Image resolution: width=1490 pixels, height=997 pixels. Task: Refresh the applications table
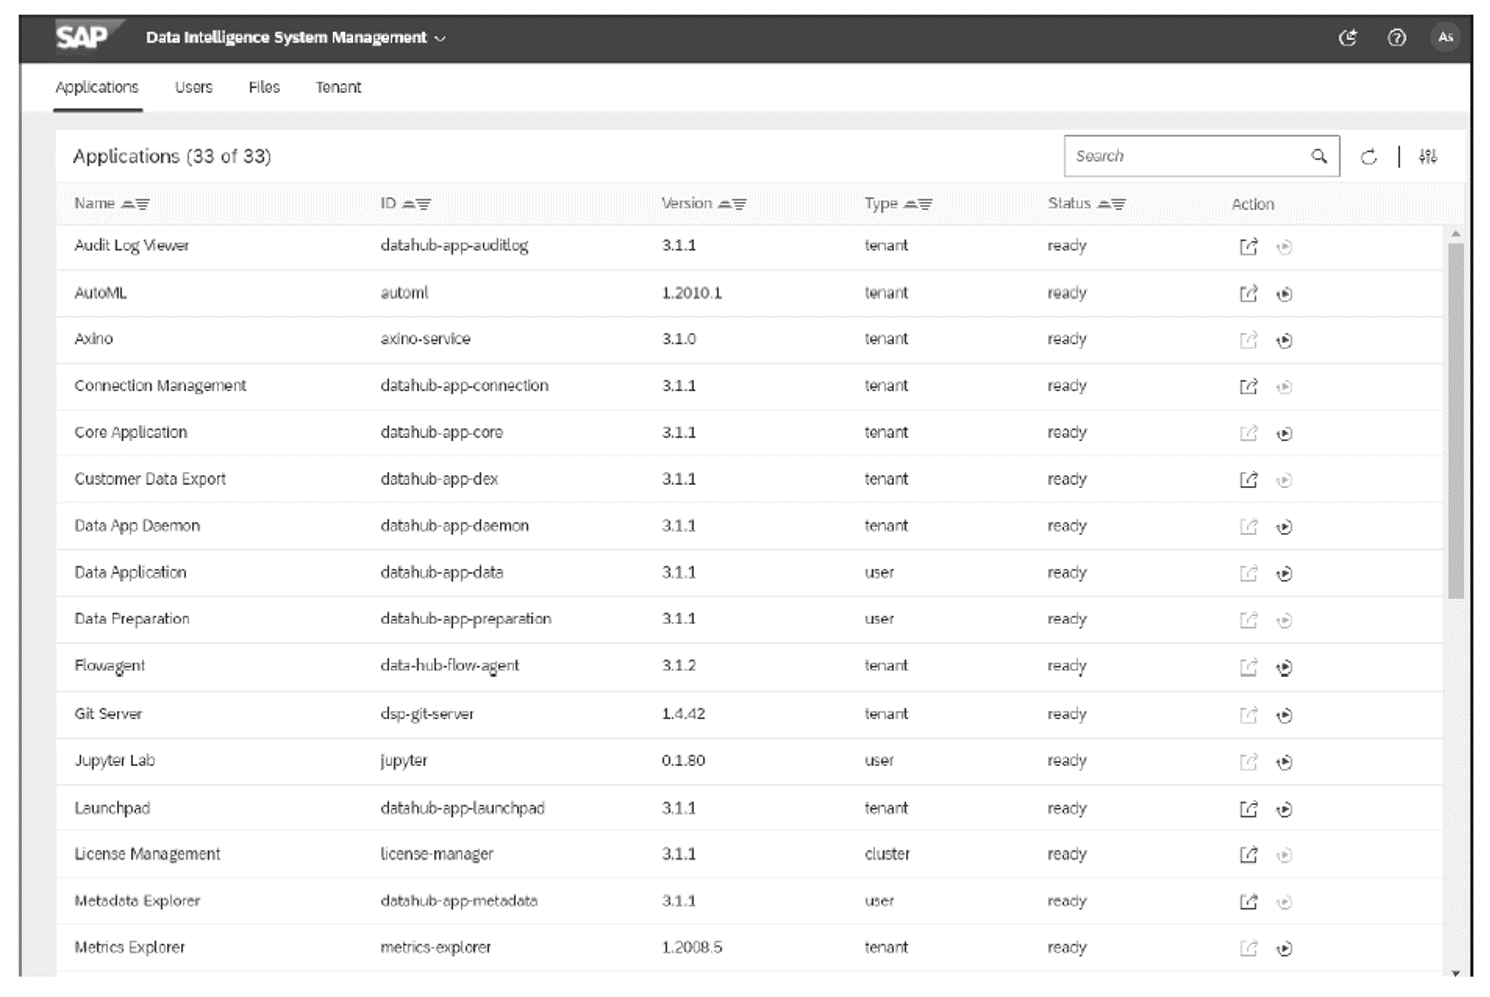pyautogui.click(x=1369, y=157)
